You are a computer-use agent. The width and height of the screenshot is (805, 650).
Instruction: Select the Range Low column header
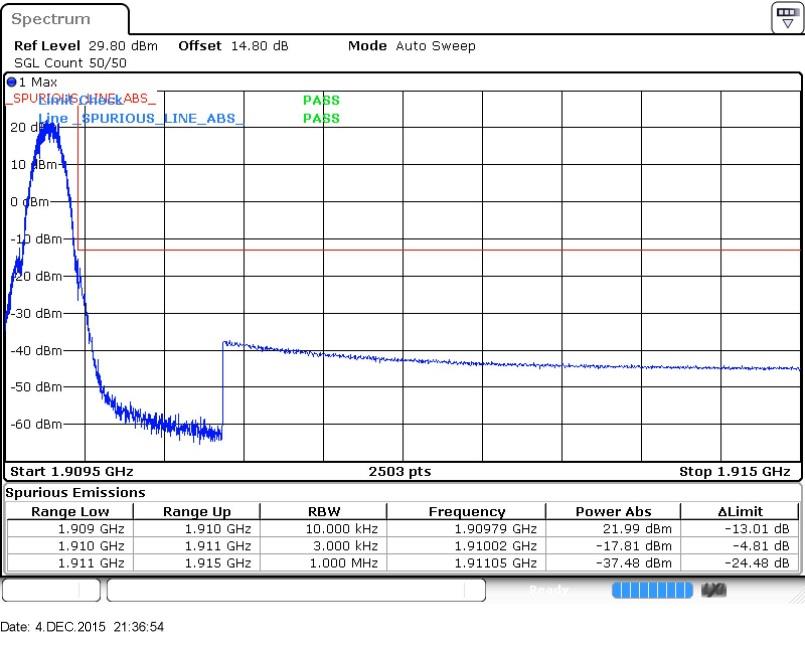coord(70,511)
